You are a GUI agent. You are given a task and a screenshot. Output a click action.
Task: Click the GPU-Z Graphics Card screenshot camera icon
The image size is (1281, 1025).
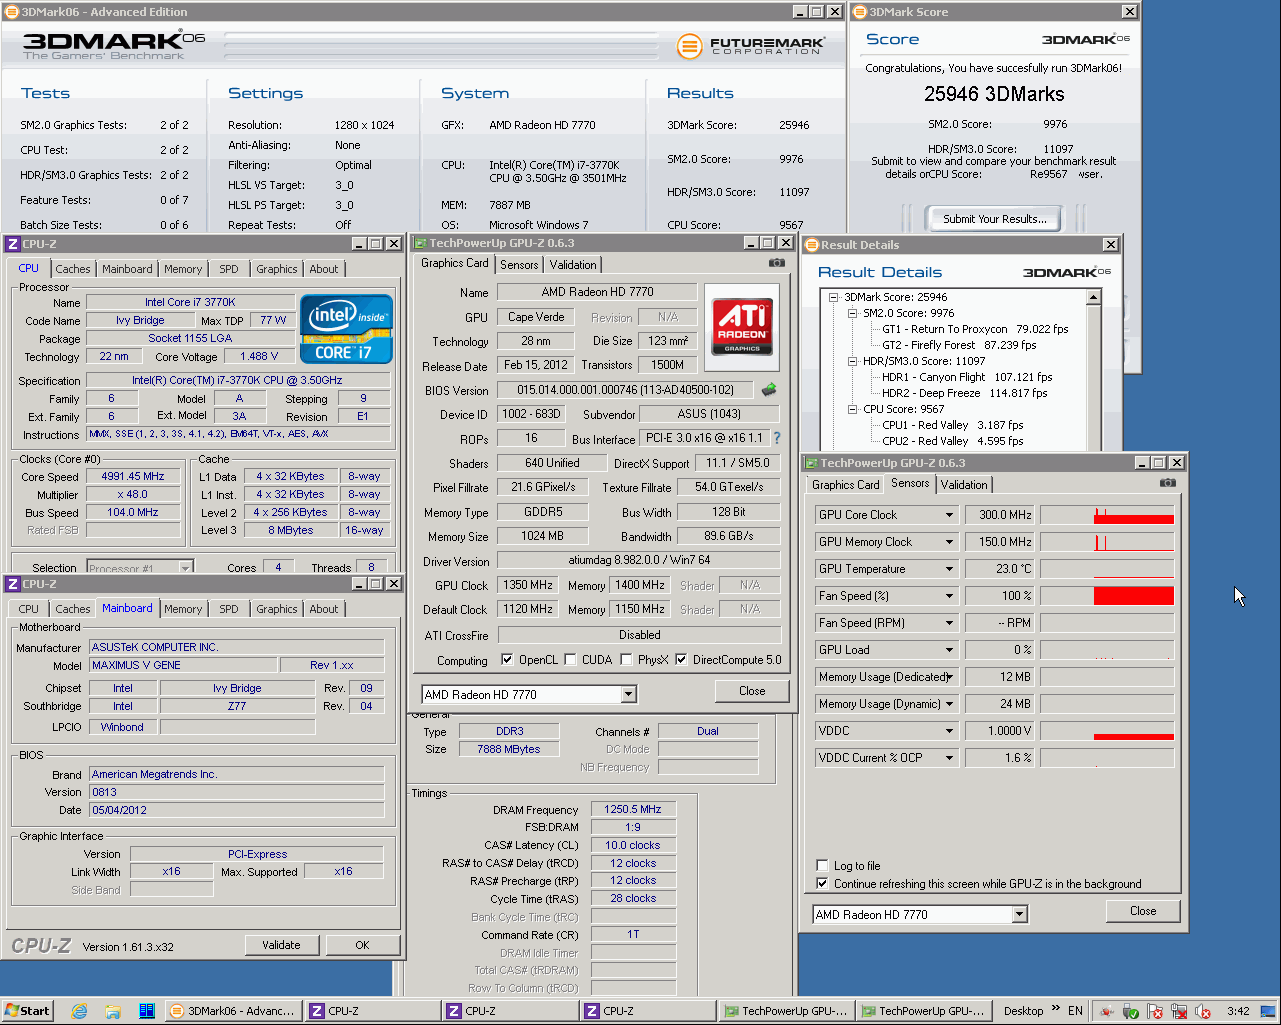coord(776,263)
